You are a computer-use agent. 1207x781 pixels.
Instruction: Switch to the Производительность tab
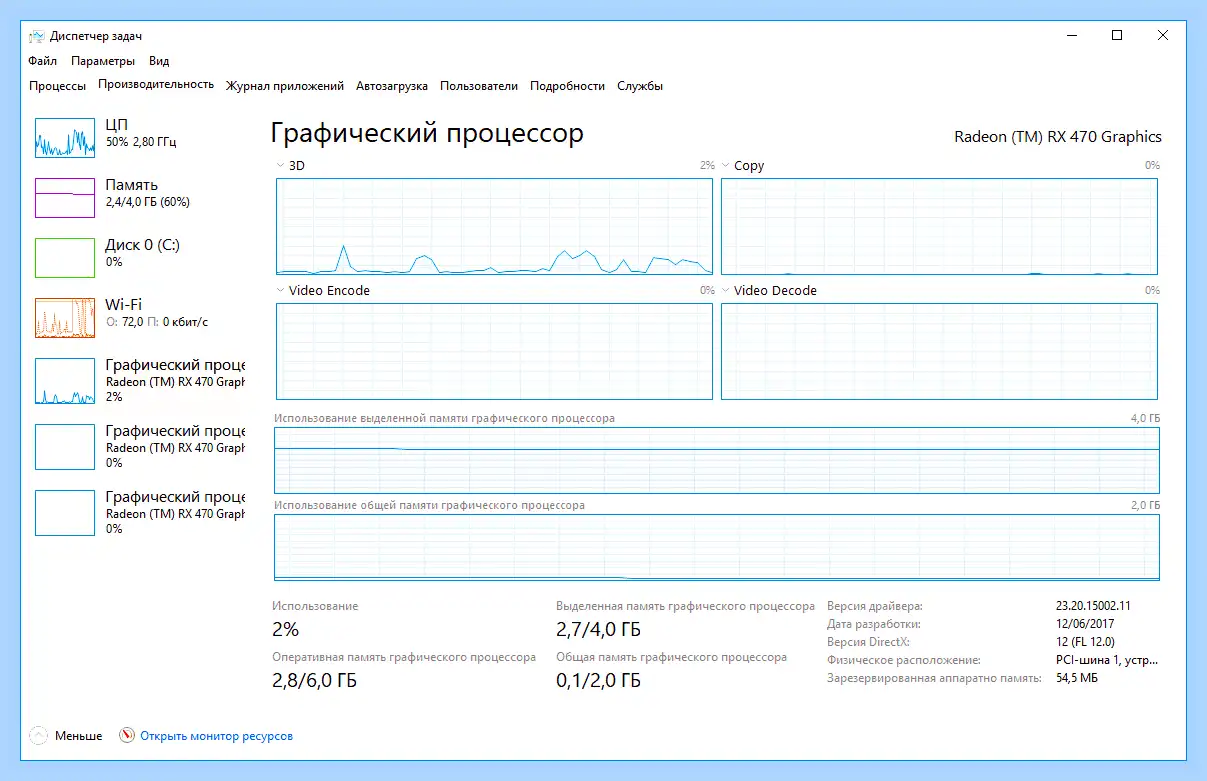[x=156, y=85]
